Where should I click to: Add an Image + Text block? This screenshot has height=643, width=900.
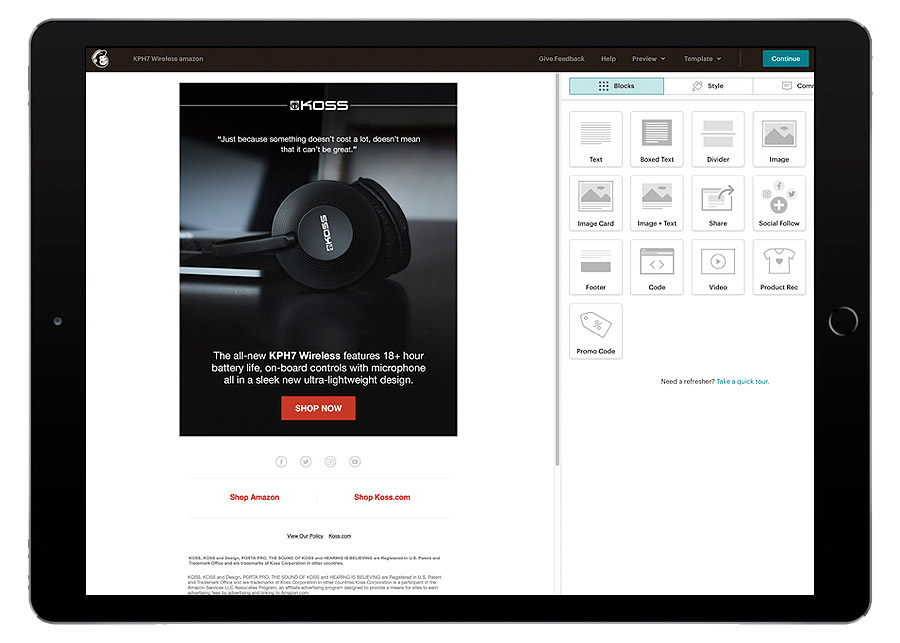click(657, 203)
